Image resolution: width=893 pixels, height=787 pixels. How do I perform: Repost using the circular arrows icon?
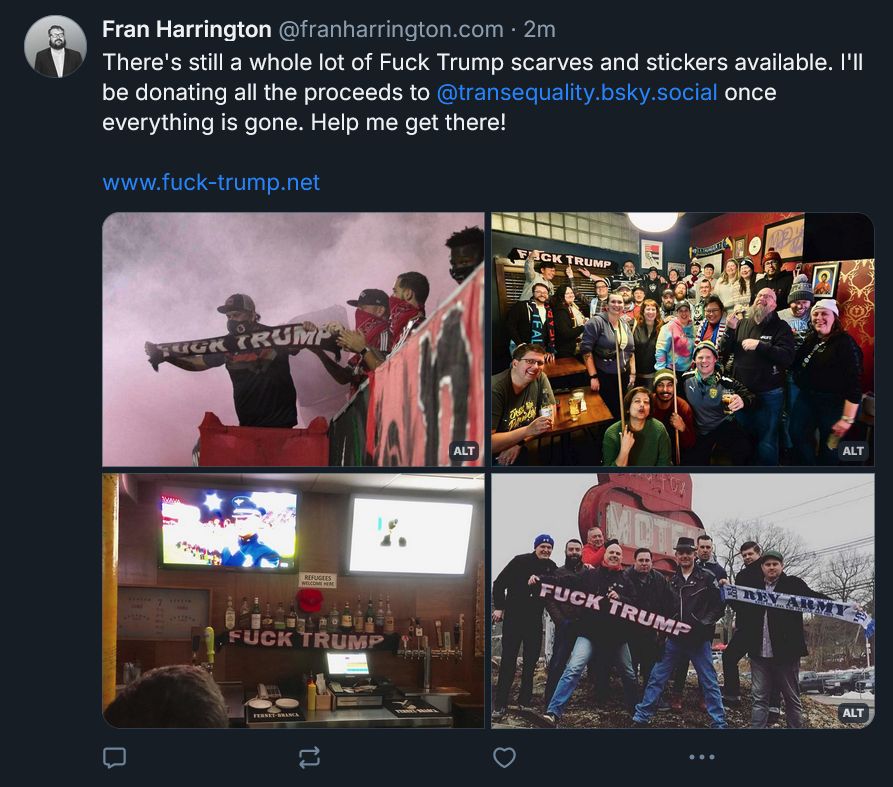(309, 757)
